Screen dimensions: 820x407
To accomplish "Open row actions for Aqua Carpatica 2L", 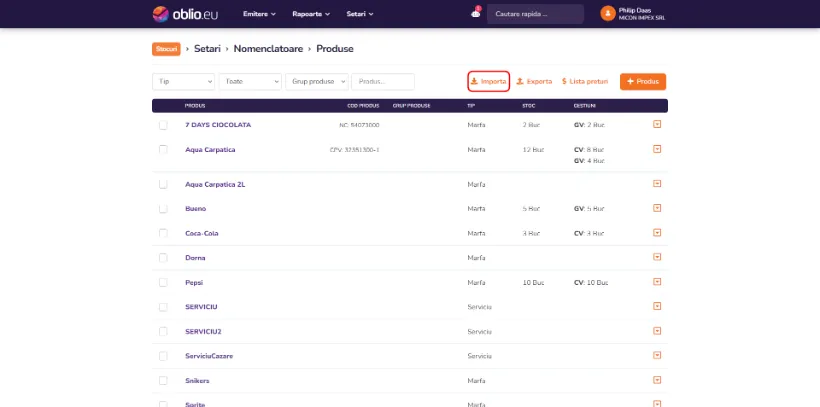I will [x=657, y=184].
